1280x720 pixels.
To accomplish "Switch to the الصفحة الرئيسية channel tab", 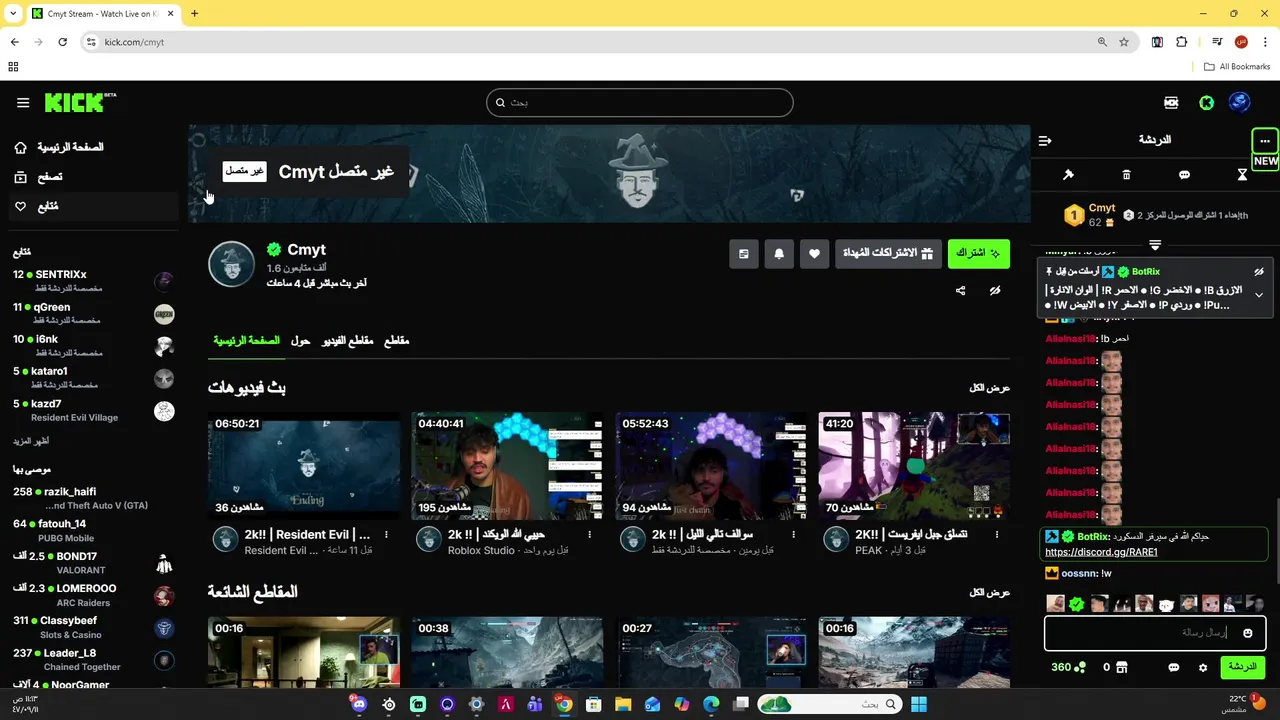I will click(x=246, y=341).
